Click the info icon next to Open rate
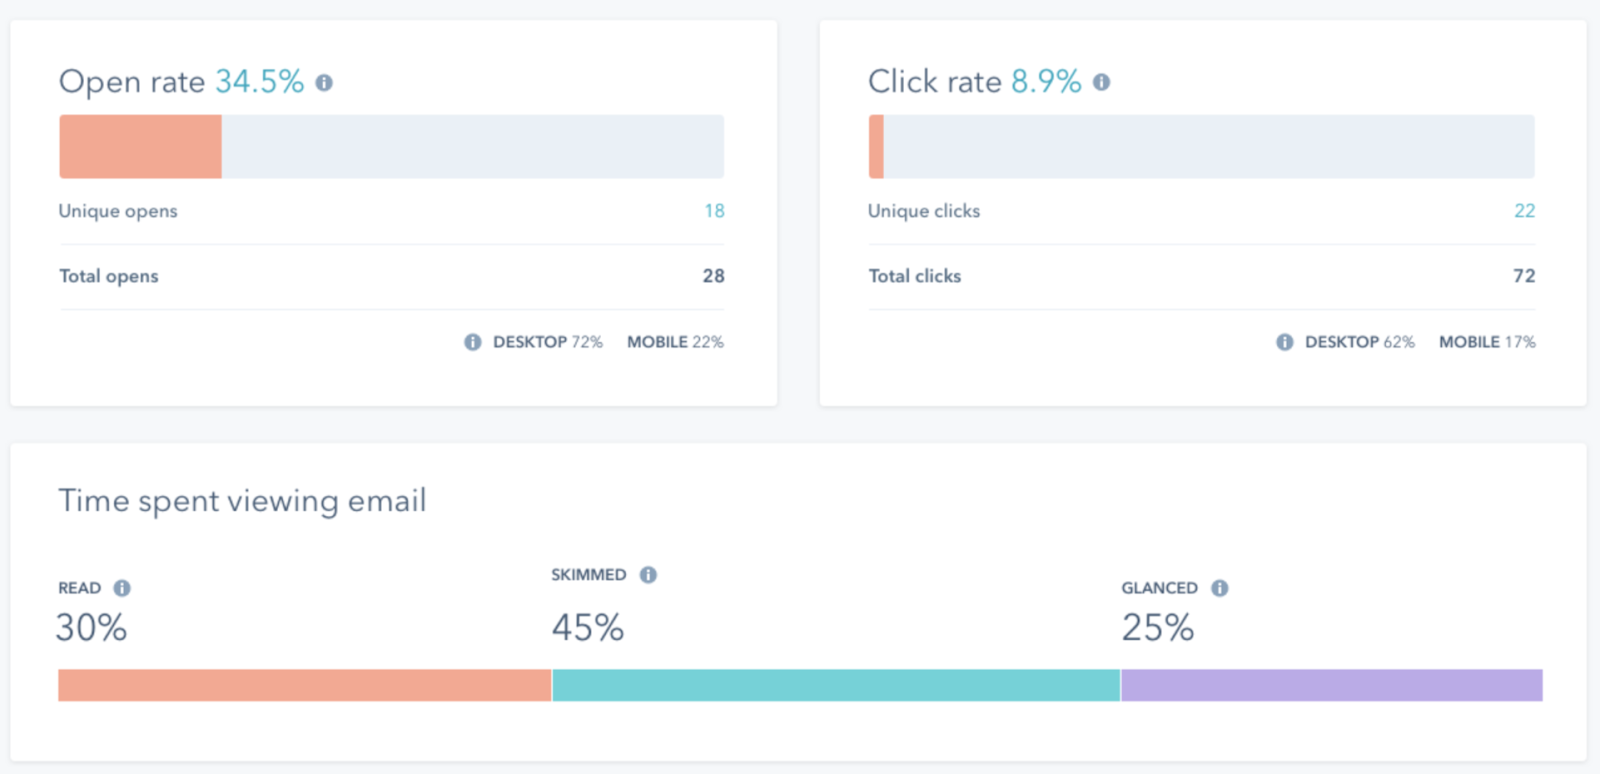This screenshot has width=1600, height=774. 324,83
